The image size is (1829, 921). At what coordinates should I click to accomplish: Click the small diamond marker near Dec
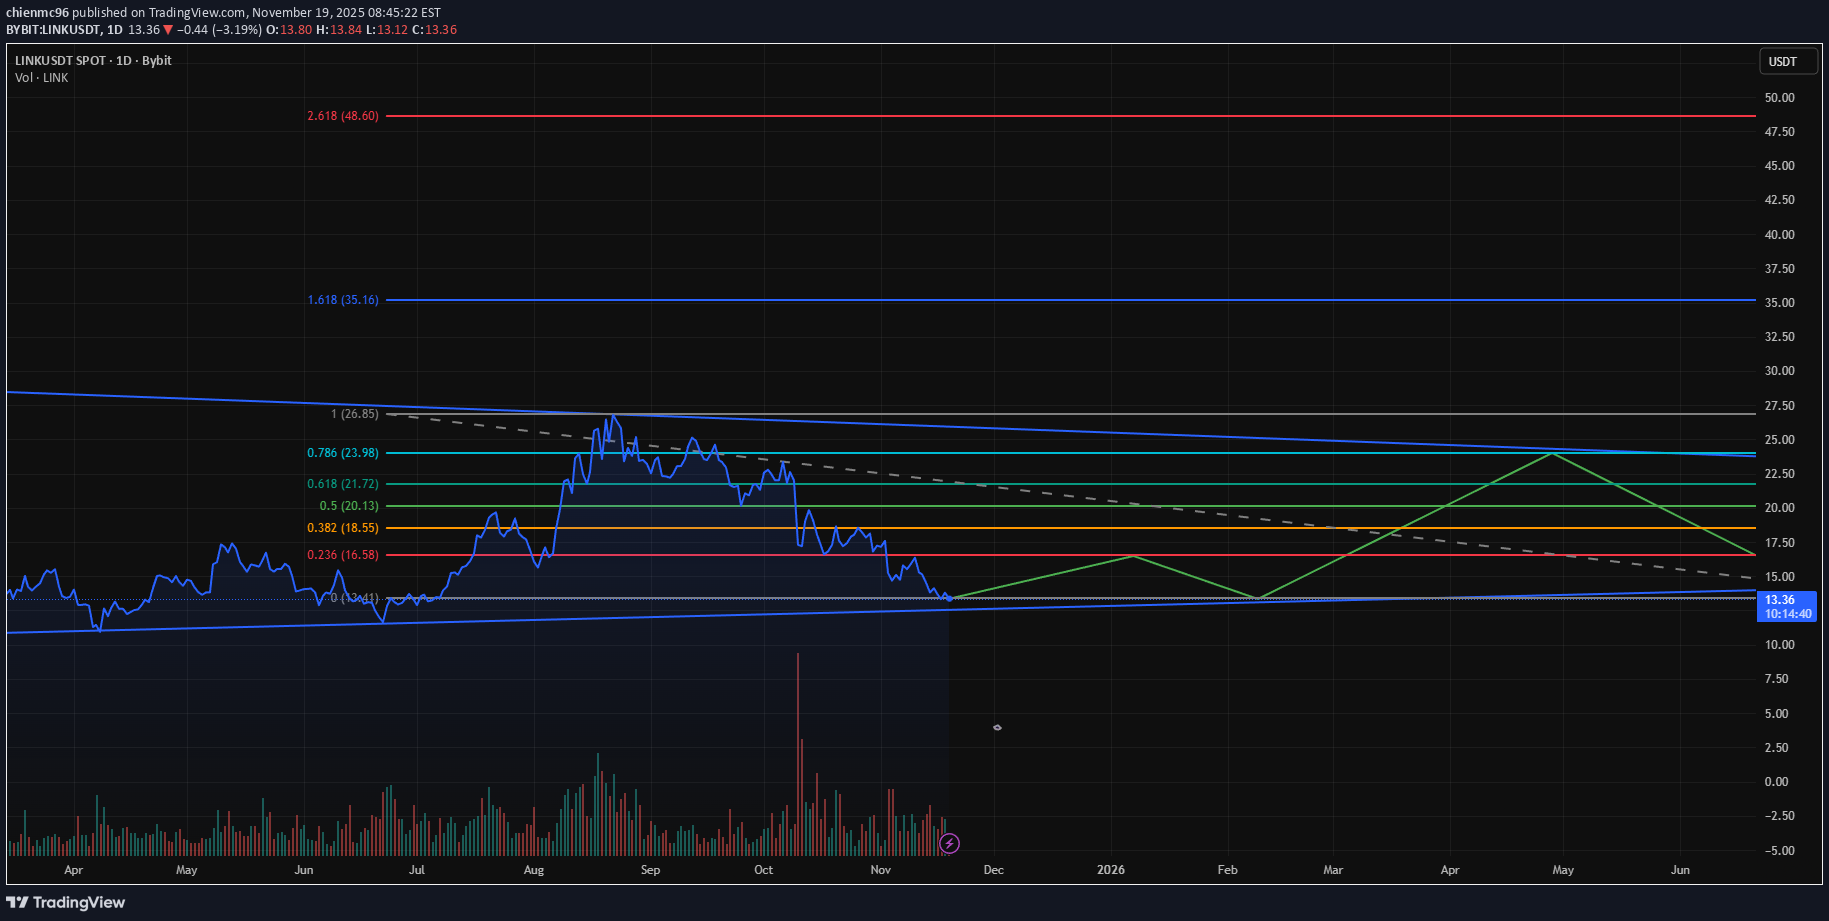(997, 727)
